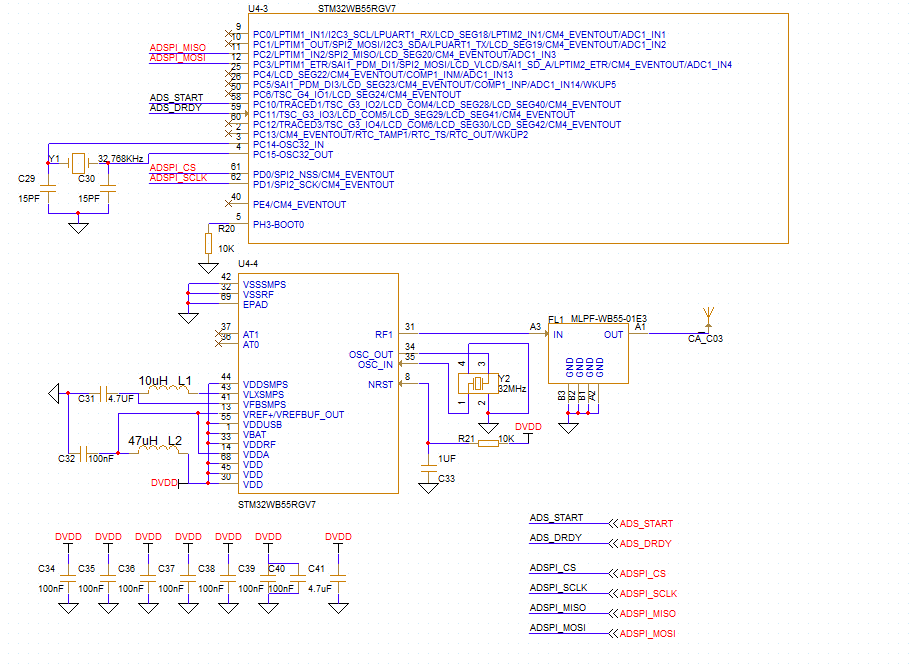Viewport: 917px width, 668px height.
Task: Click the ADS_DRDY red port label at right
Action: [x=646, y=543]
